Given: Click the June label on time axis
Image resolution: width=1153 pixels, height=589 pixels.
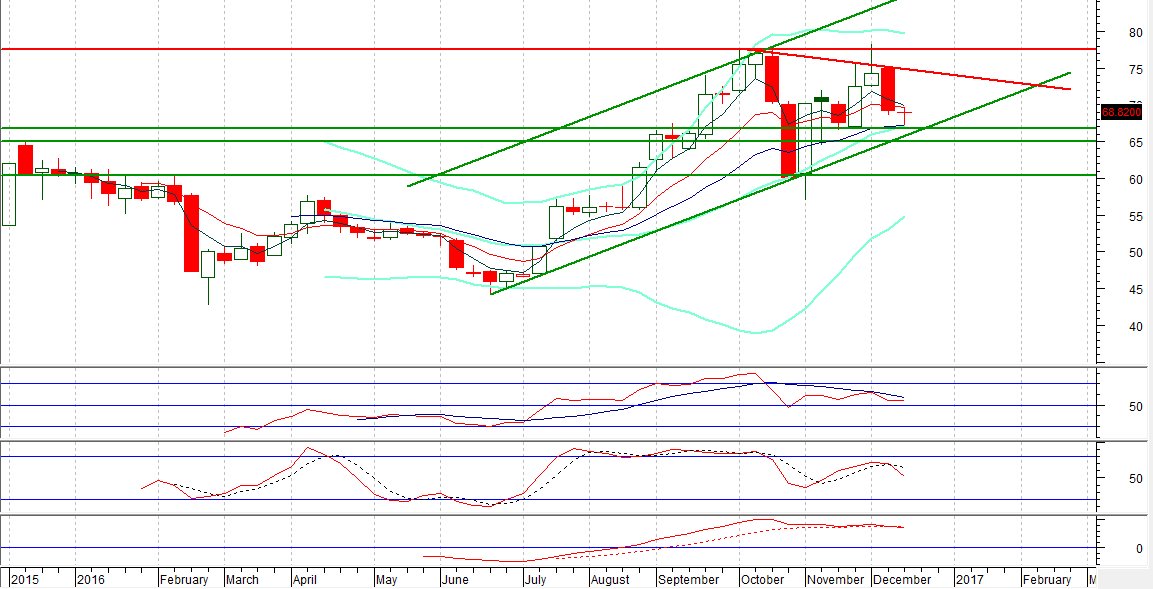Looking at the screenshot, I should coord(456,579).
